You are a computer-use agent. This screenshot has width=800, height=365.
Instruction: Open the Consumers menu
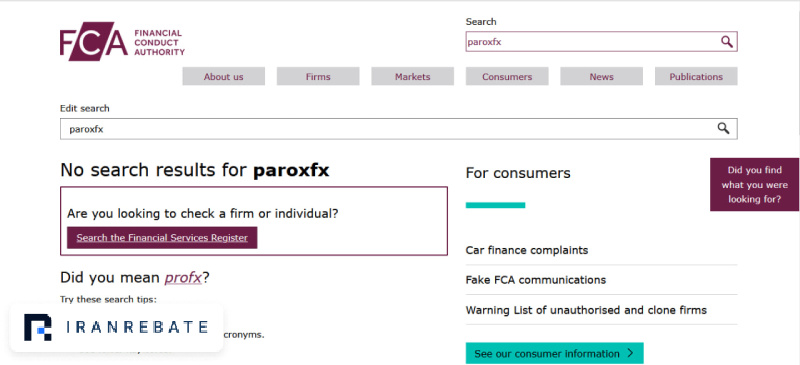pyautogui.click(x=507, y=77)
